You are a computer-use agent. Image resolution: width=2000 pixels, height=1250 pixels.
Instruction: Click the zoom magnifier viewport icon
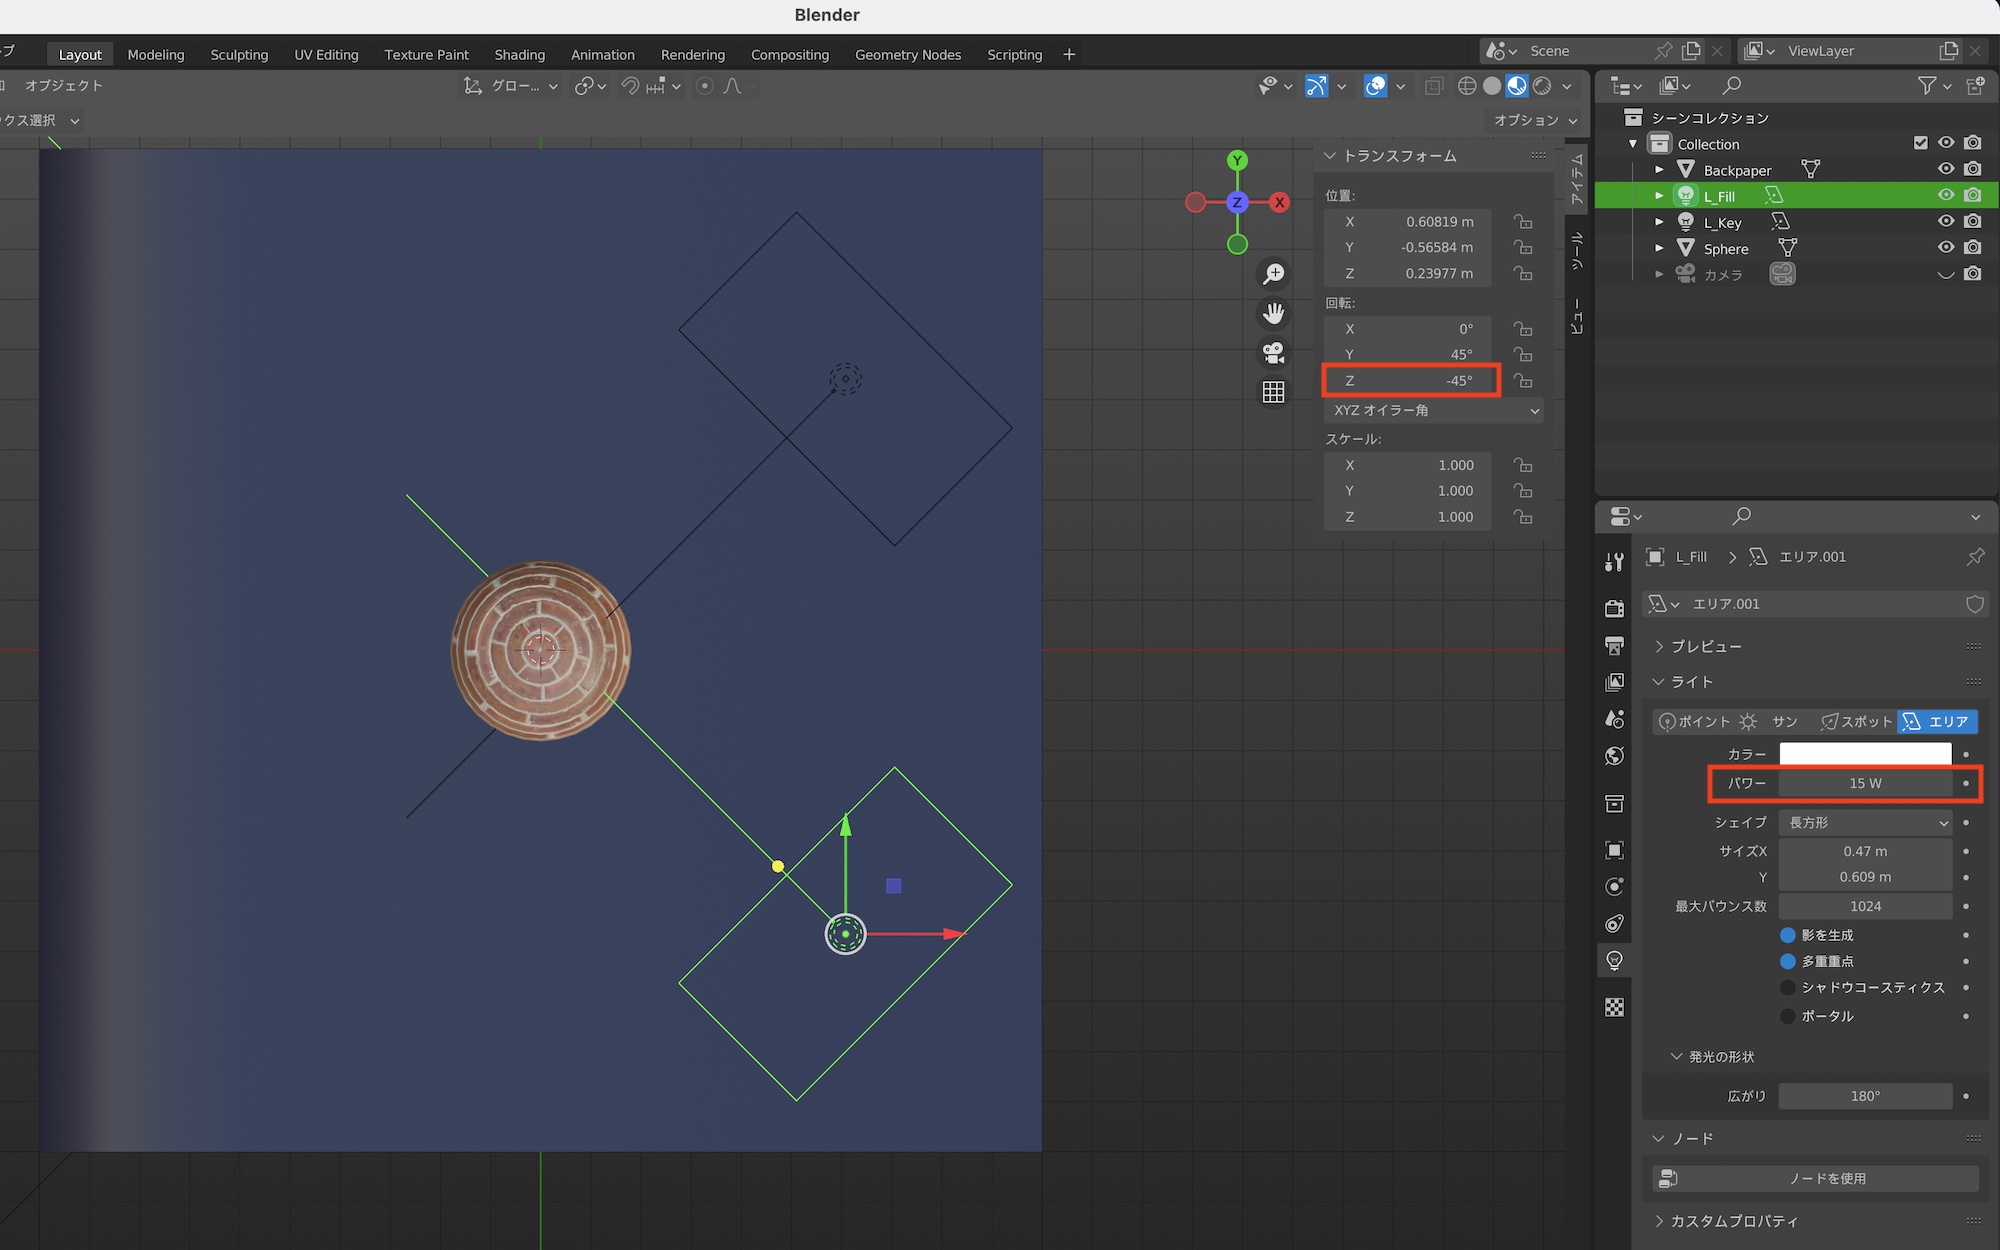pyautogui.click(x=1273, y=274)
